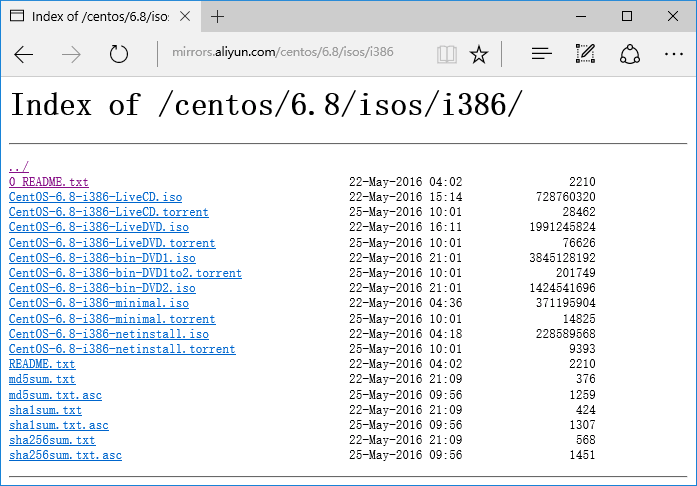Click file size 728760320
Image resolution: width=697 pixels, height=486 pixels.
tap(565, 197)
